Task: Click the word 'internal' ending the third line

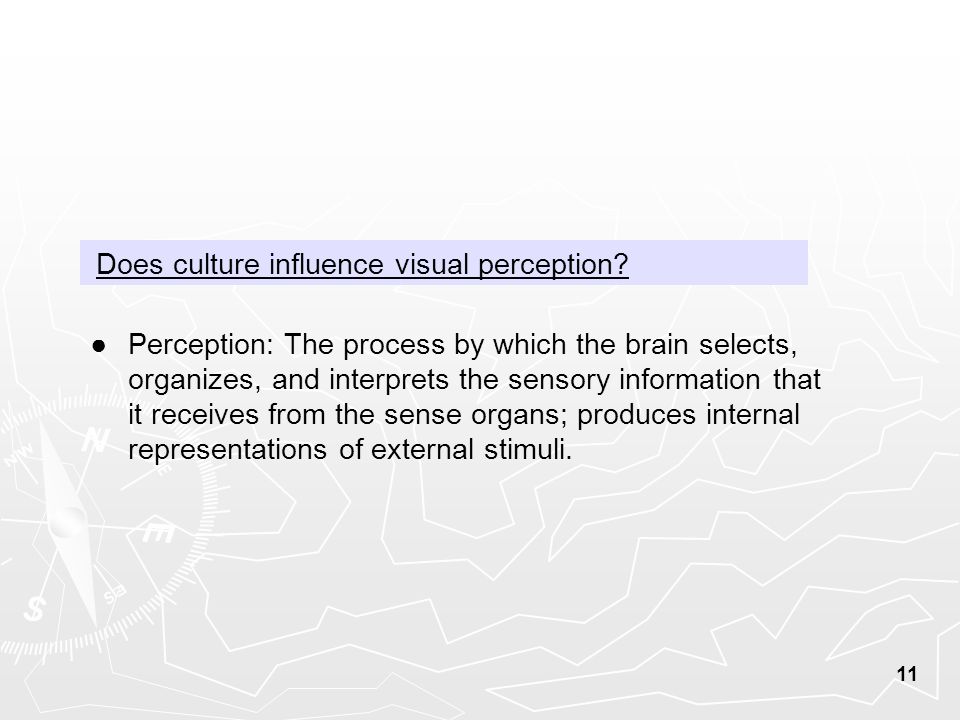Action: [752, 414]
